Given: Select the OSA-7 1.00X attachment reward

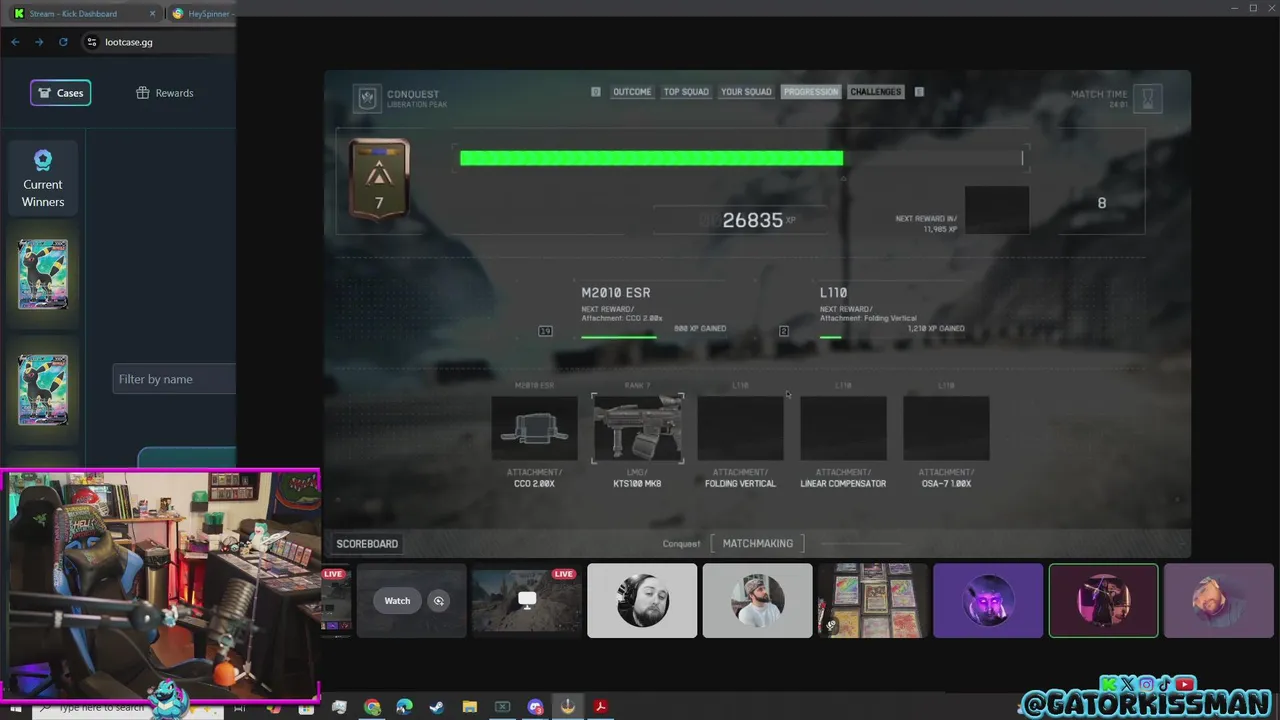Looking at the screenshot, I should coord(946,429).
